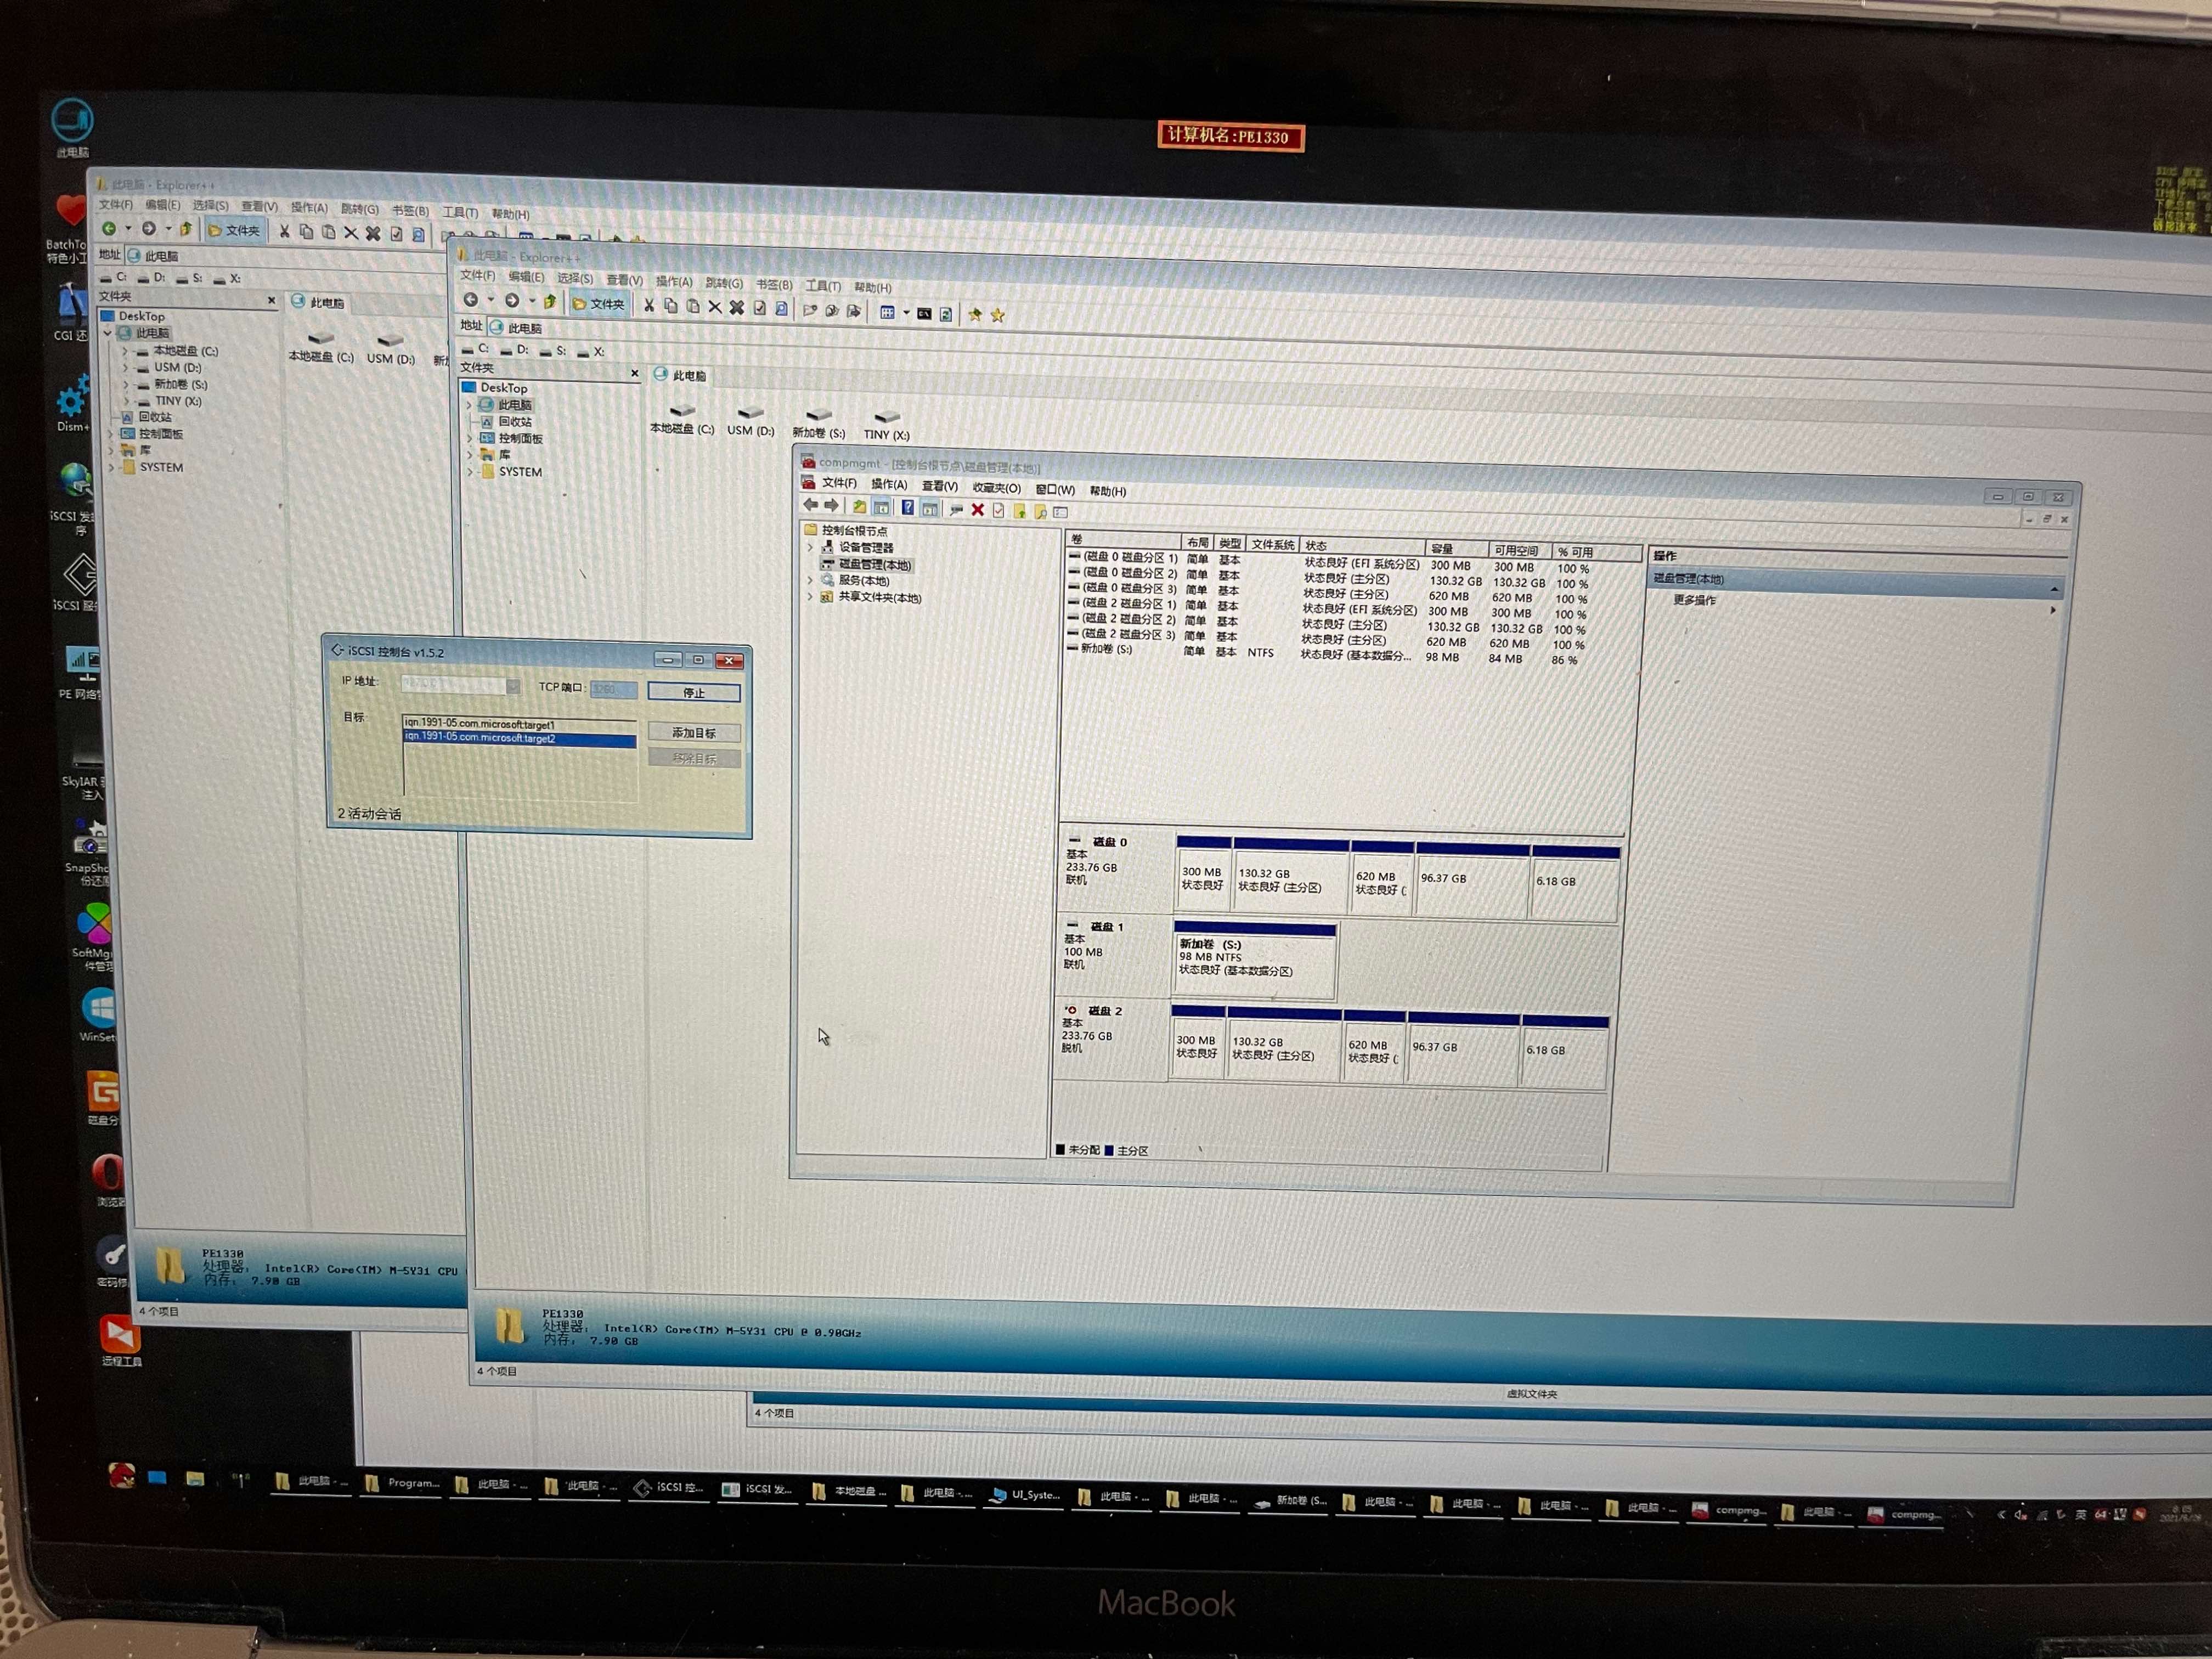Viewport: 2212px width, 1659px height.
Task: Click X: drive button in front Explorer++ drive bar
Action: 591,352
